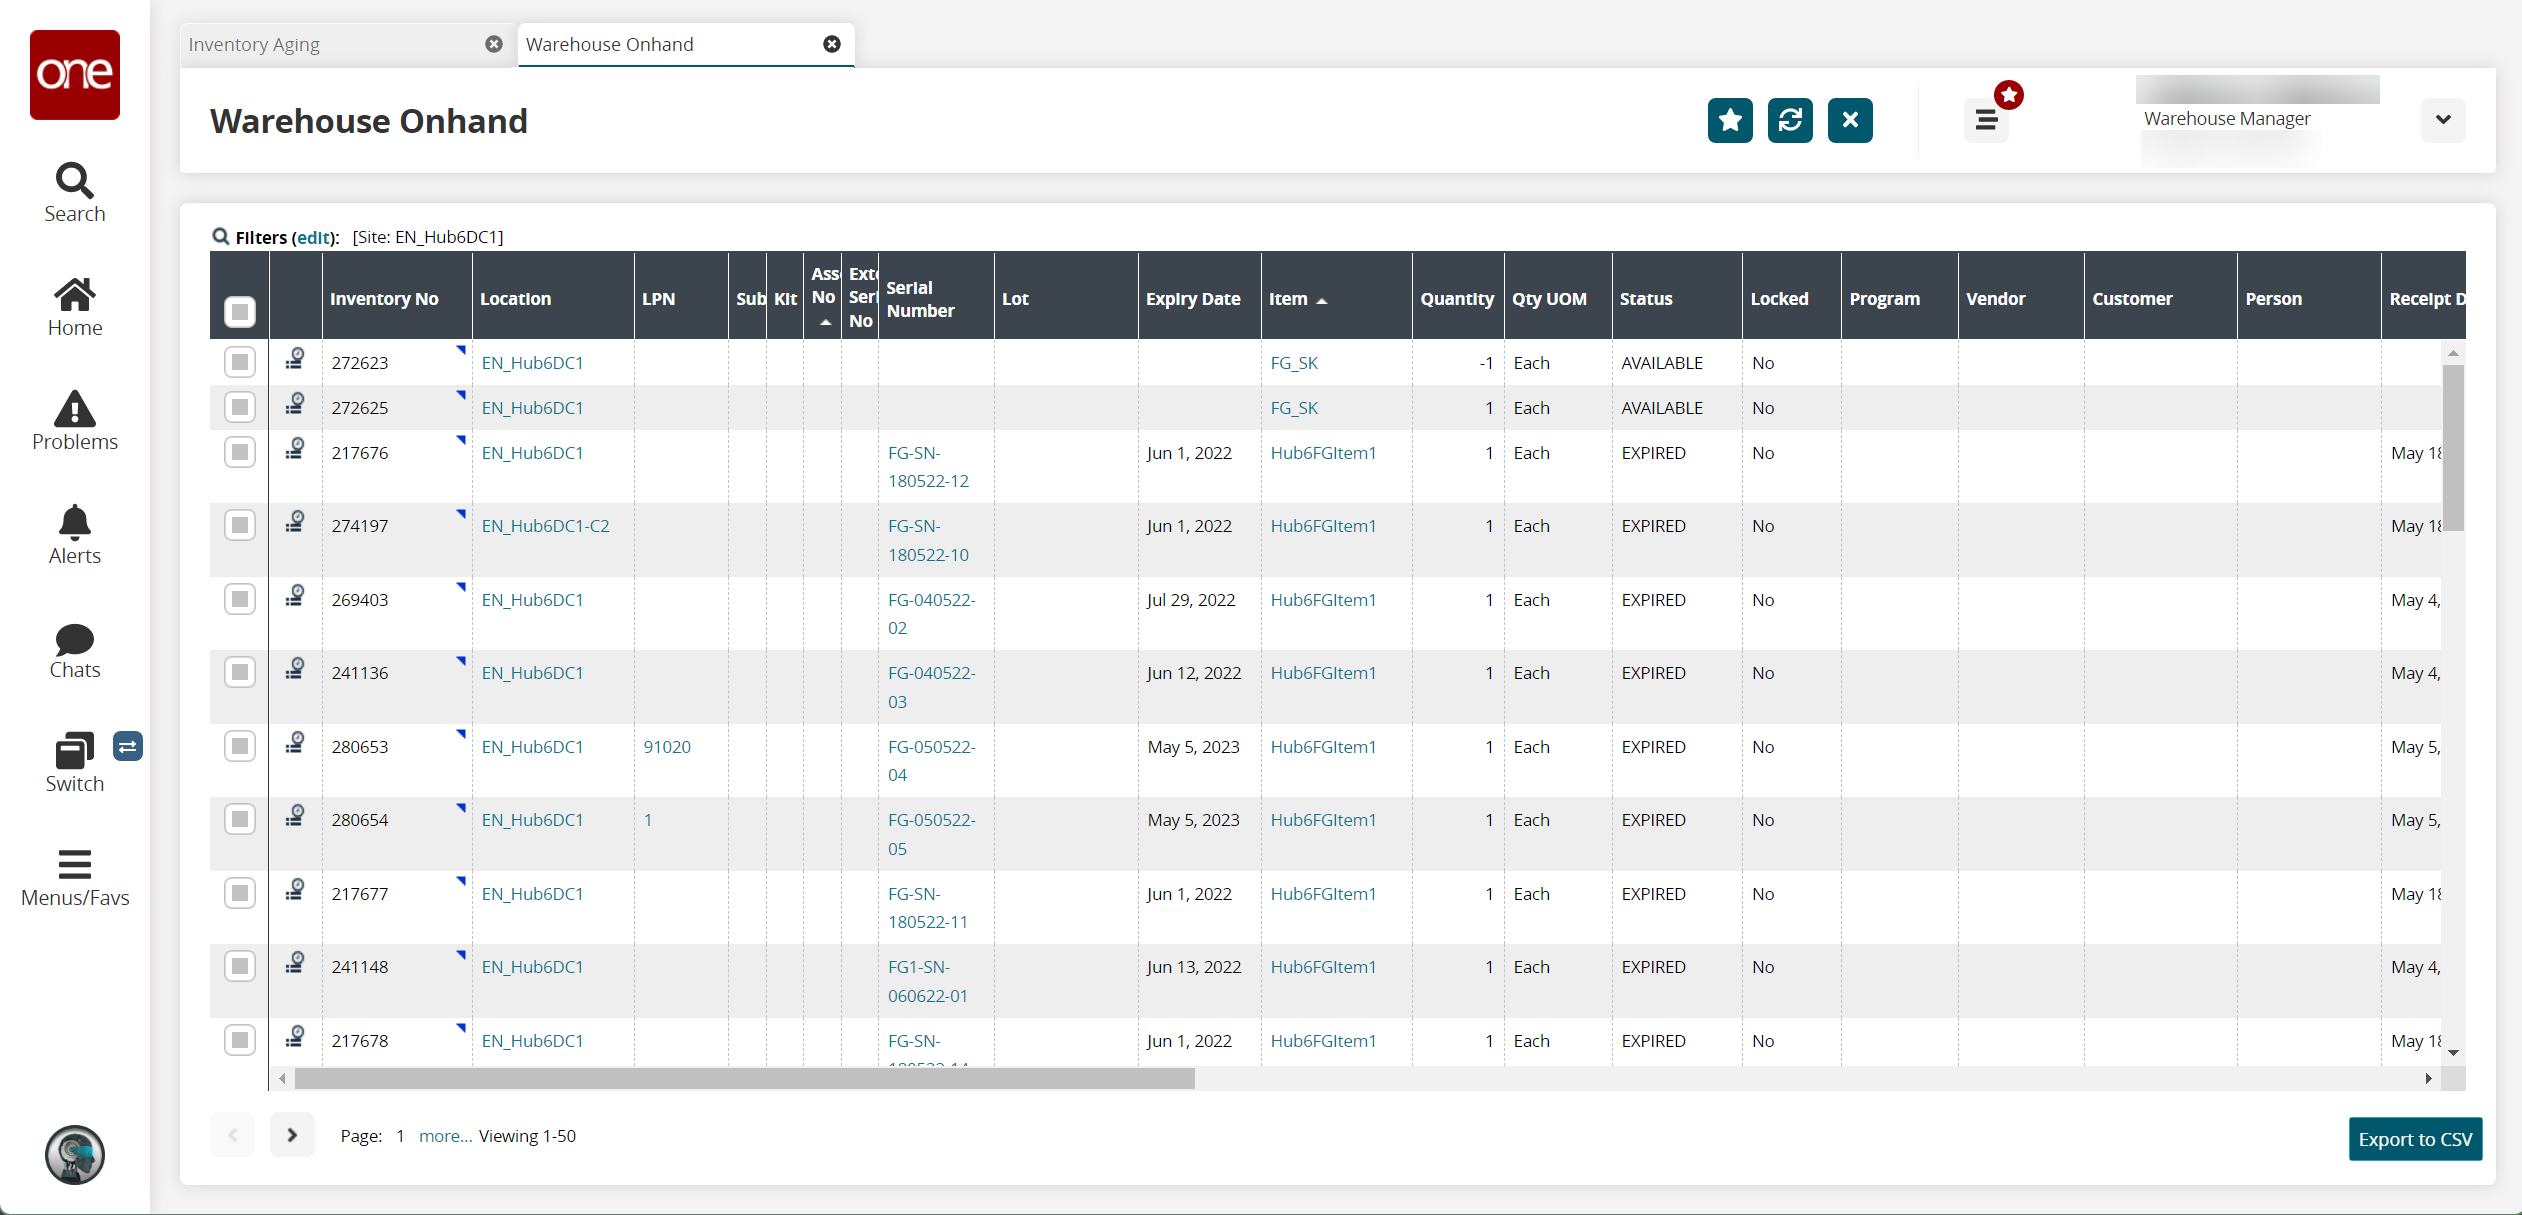Expand the cell menu triangle for inventory 280653
Screen dimensions: 2522x1215
461,734
